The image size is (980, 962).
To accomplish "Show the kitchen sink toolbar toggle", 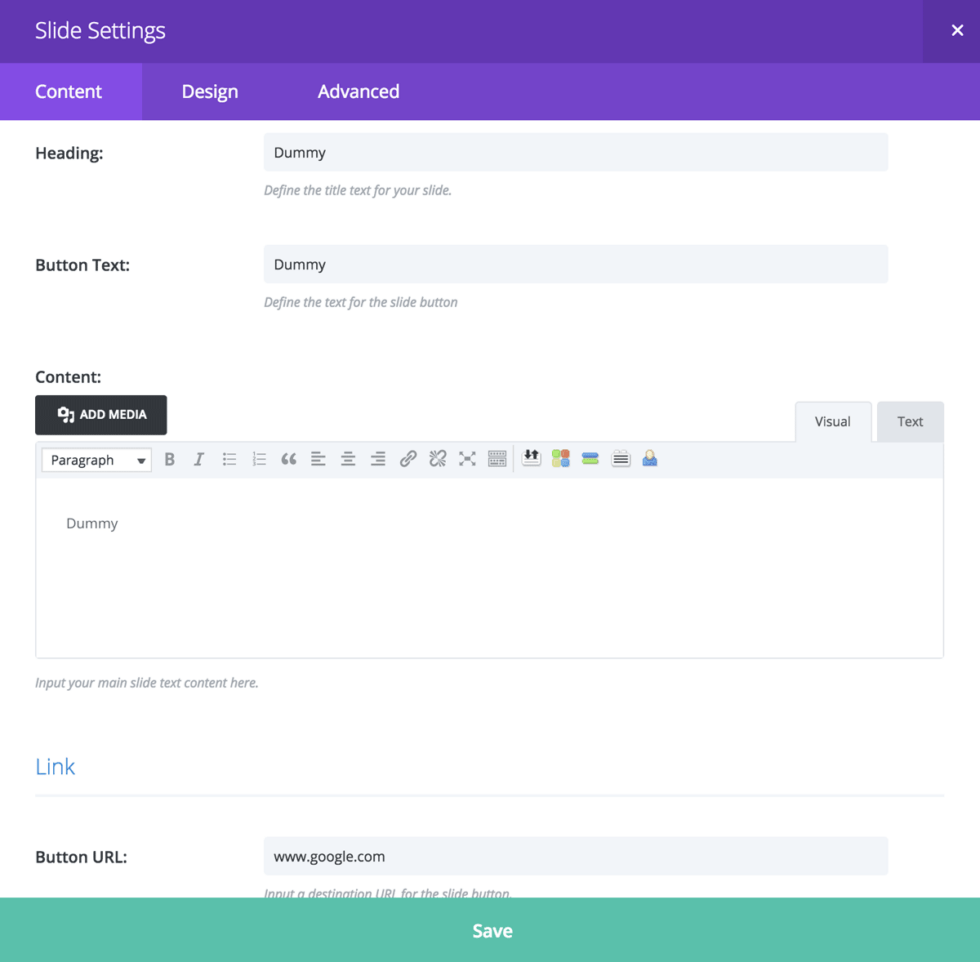I will tap(497, 459).
